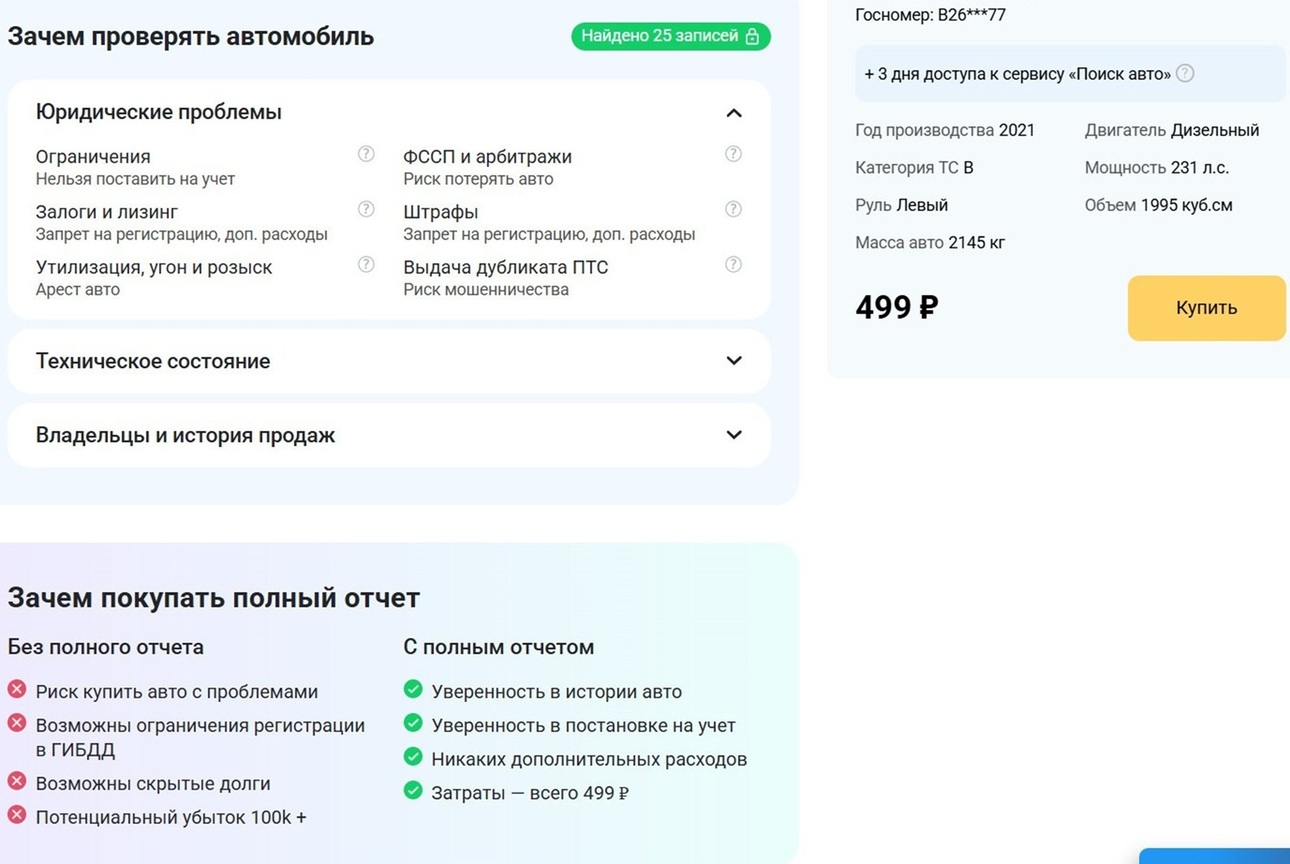This screenshot has height=864, width=1290.
Task: Click the Найдено 25 записей badge
Action: point(671,36)
